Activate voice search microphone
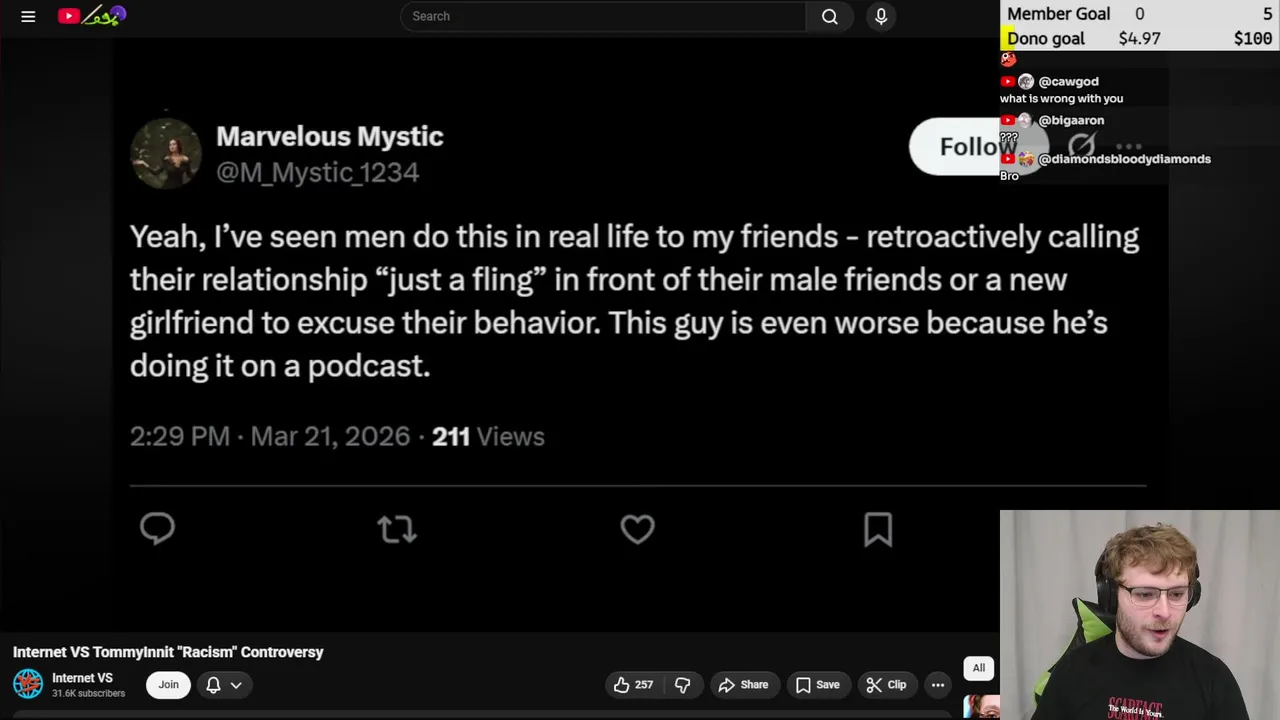 click(881, 16)
